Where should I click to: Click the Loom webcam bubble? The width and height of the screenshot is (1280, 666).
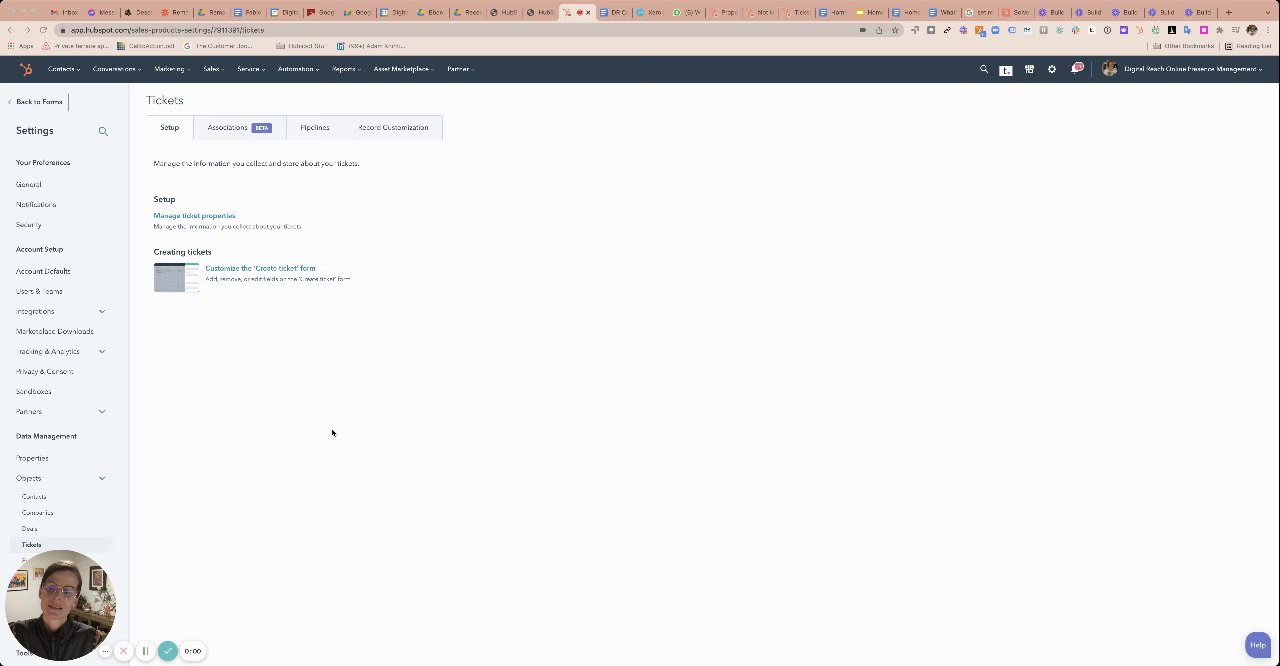click(x=60, y=605)
